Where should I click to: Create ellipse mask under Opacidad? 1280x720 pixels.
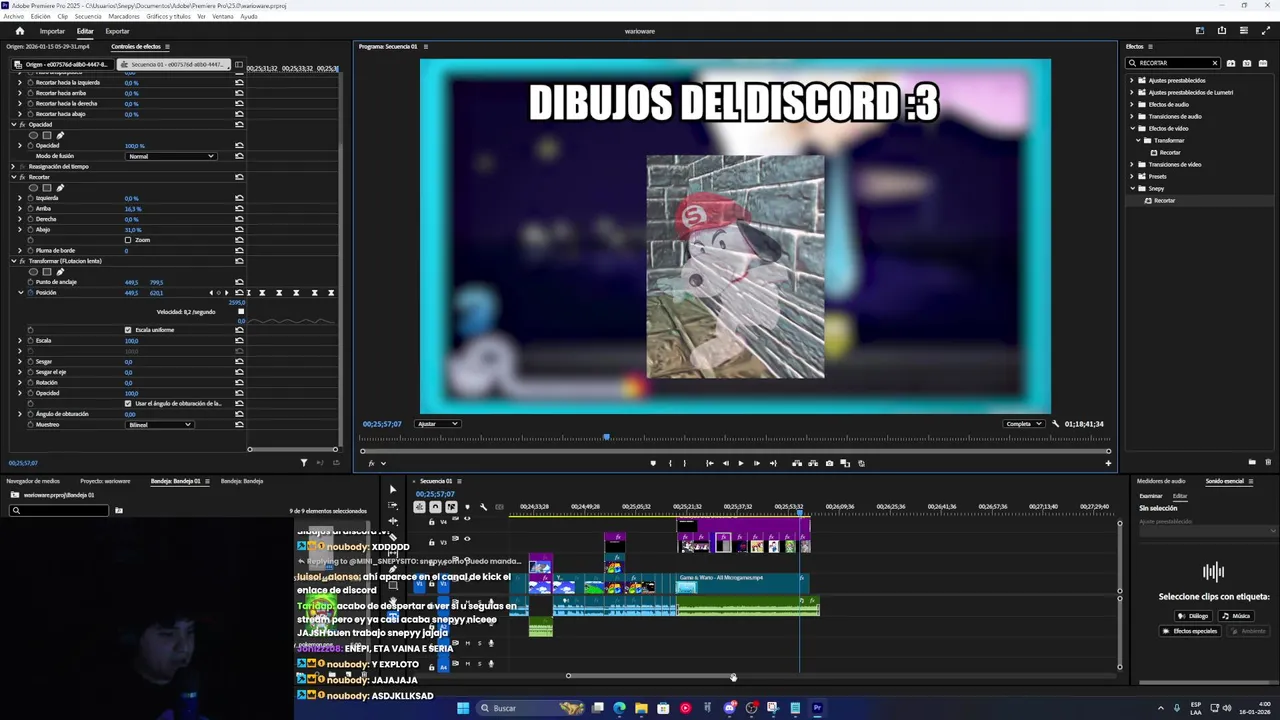(33, 135)
